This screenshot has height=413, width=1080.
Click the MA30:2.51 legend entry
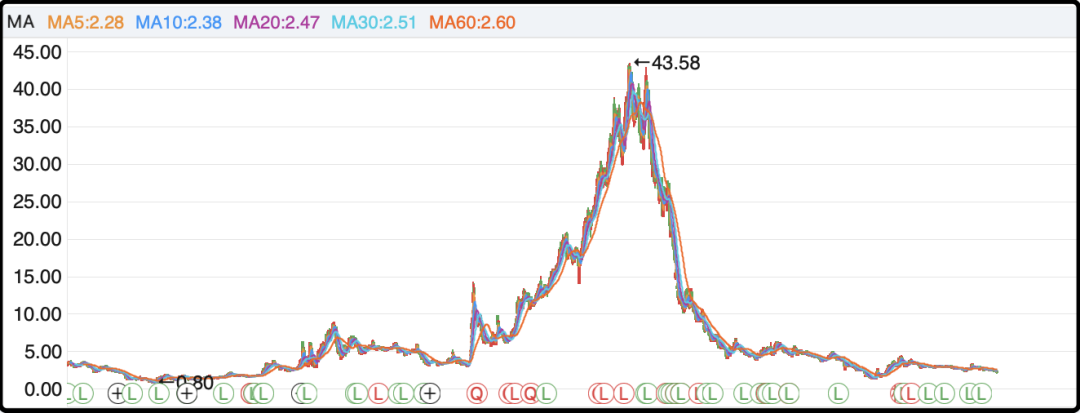coord(375,22)
